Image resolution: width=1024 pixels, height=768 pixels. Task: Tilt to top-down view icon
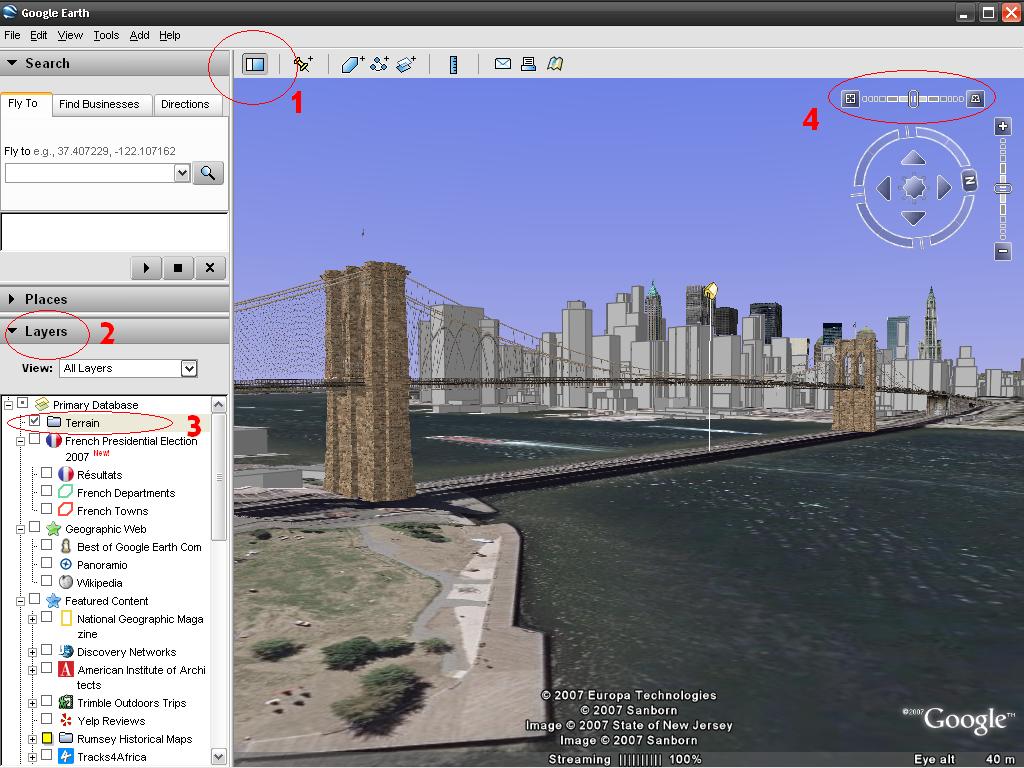click(x=850, y=99)
